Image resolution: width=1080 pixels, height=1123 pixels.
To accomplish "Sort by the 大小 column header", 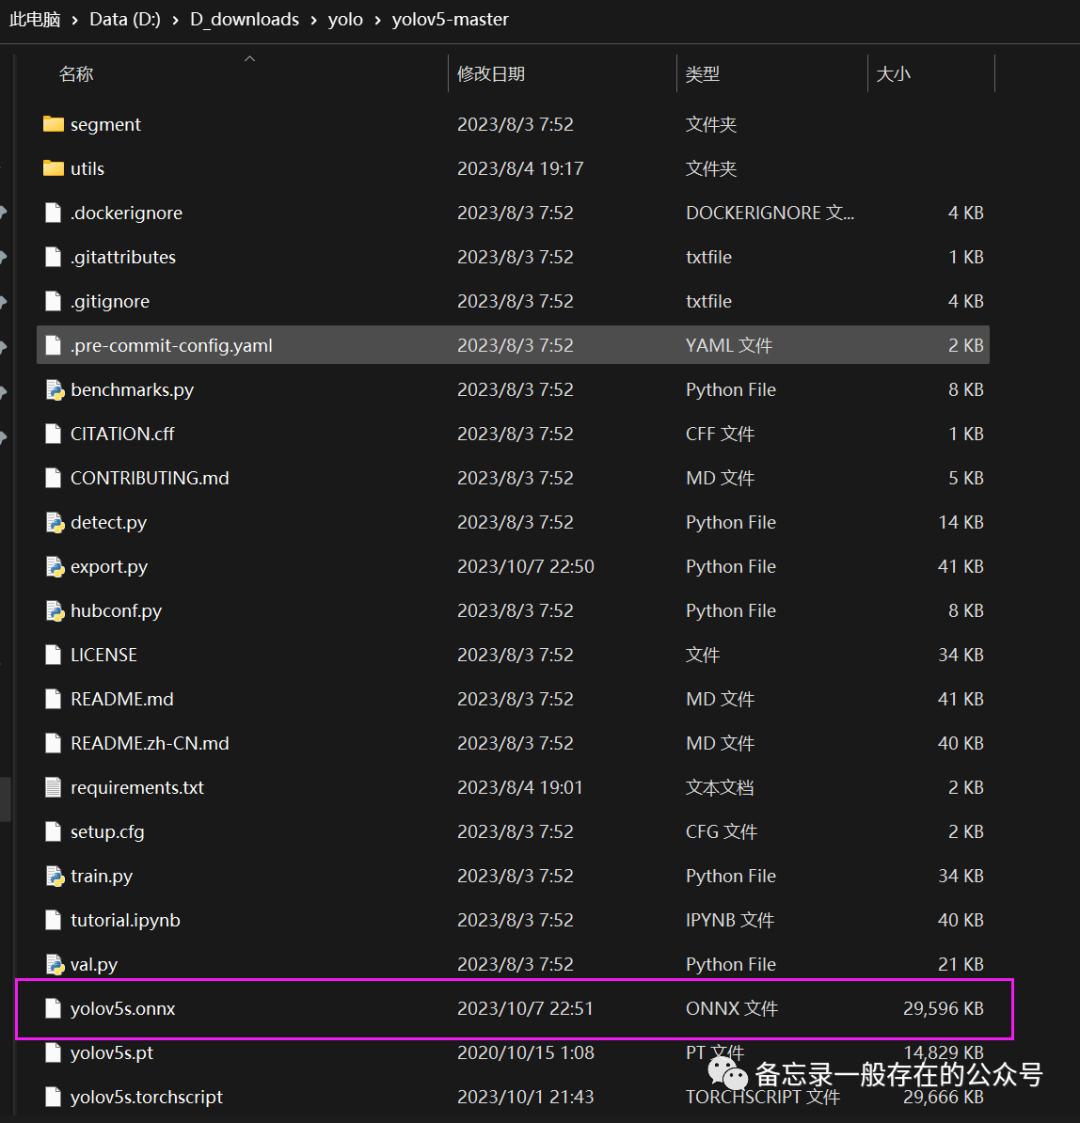I will click(x=893, y=74).
